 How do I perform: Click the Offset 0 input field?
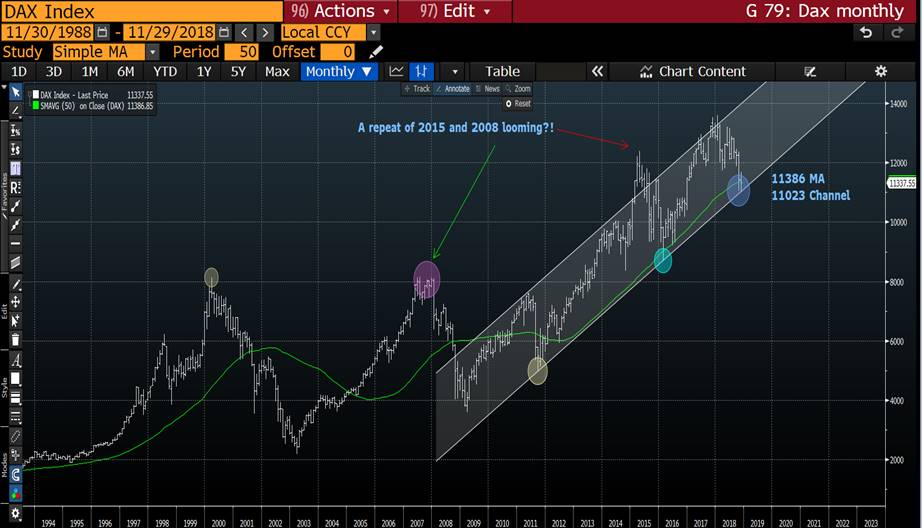[x=338, y=52]
